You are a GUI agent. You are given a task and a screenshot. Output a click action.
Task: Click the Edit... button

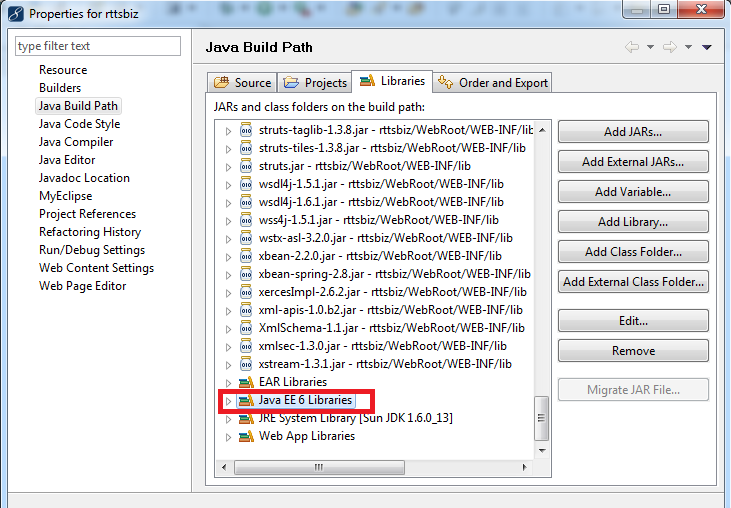pos(633,321)
